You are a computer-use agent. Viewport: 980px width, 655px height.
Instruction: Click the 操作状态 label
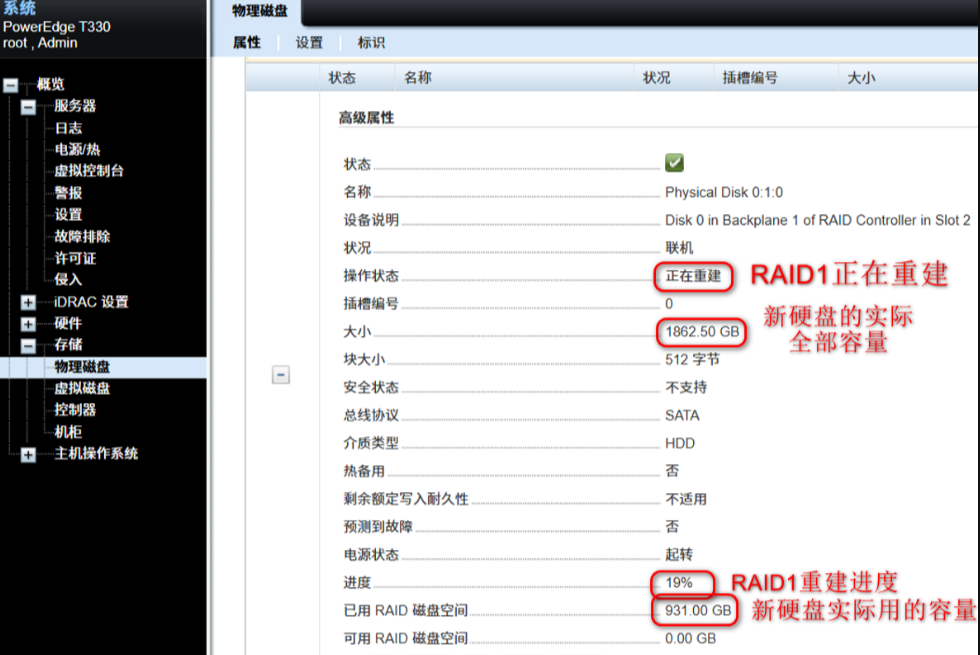pyautogui.click(x=371, y=276)
